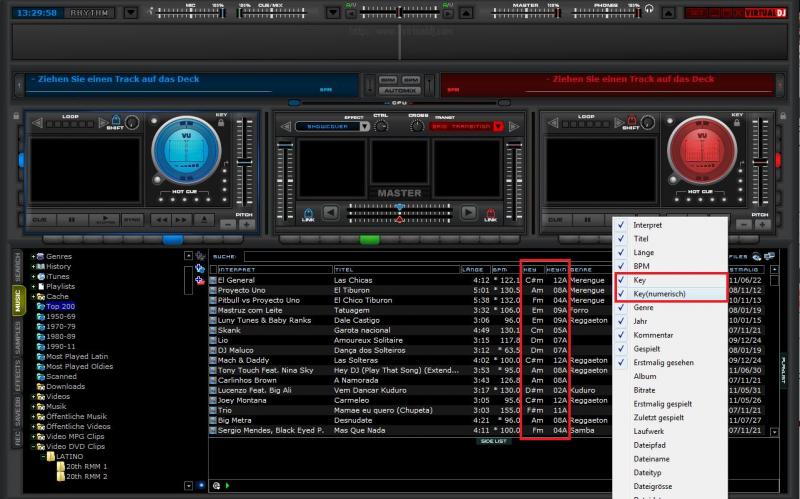Click the master left arrow button
The width and height of the screenshot is (800, 499).
tap(331, 212)
